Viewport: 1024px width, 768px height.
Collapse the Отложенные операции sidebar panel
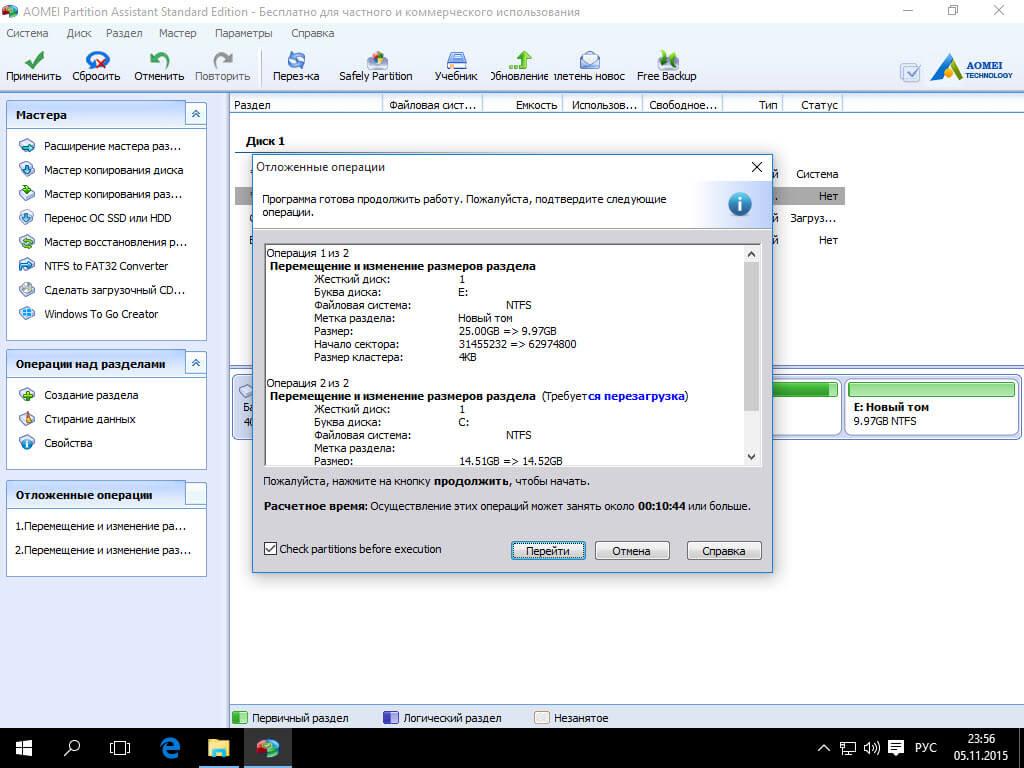pos(195,494)
